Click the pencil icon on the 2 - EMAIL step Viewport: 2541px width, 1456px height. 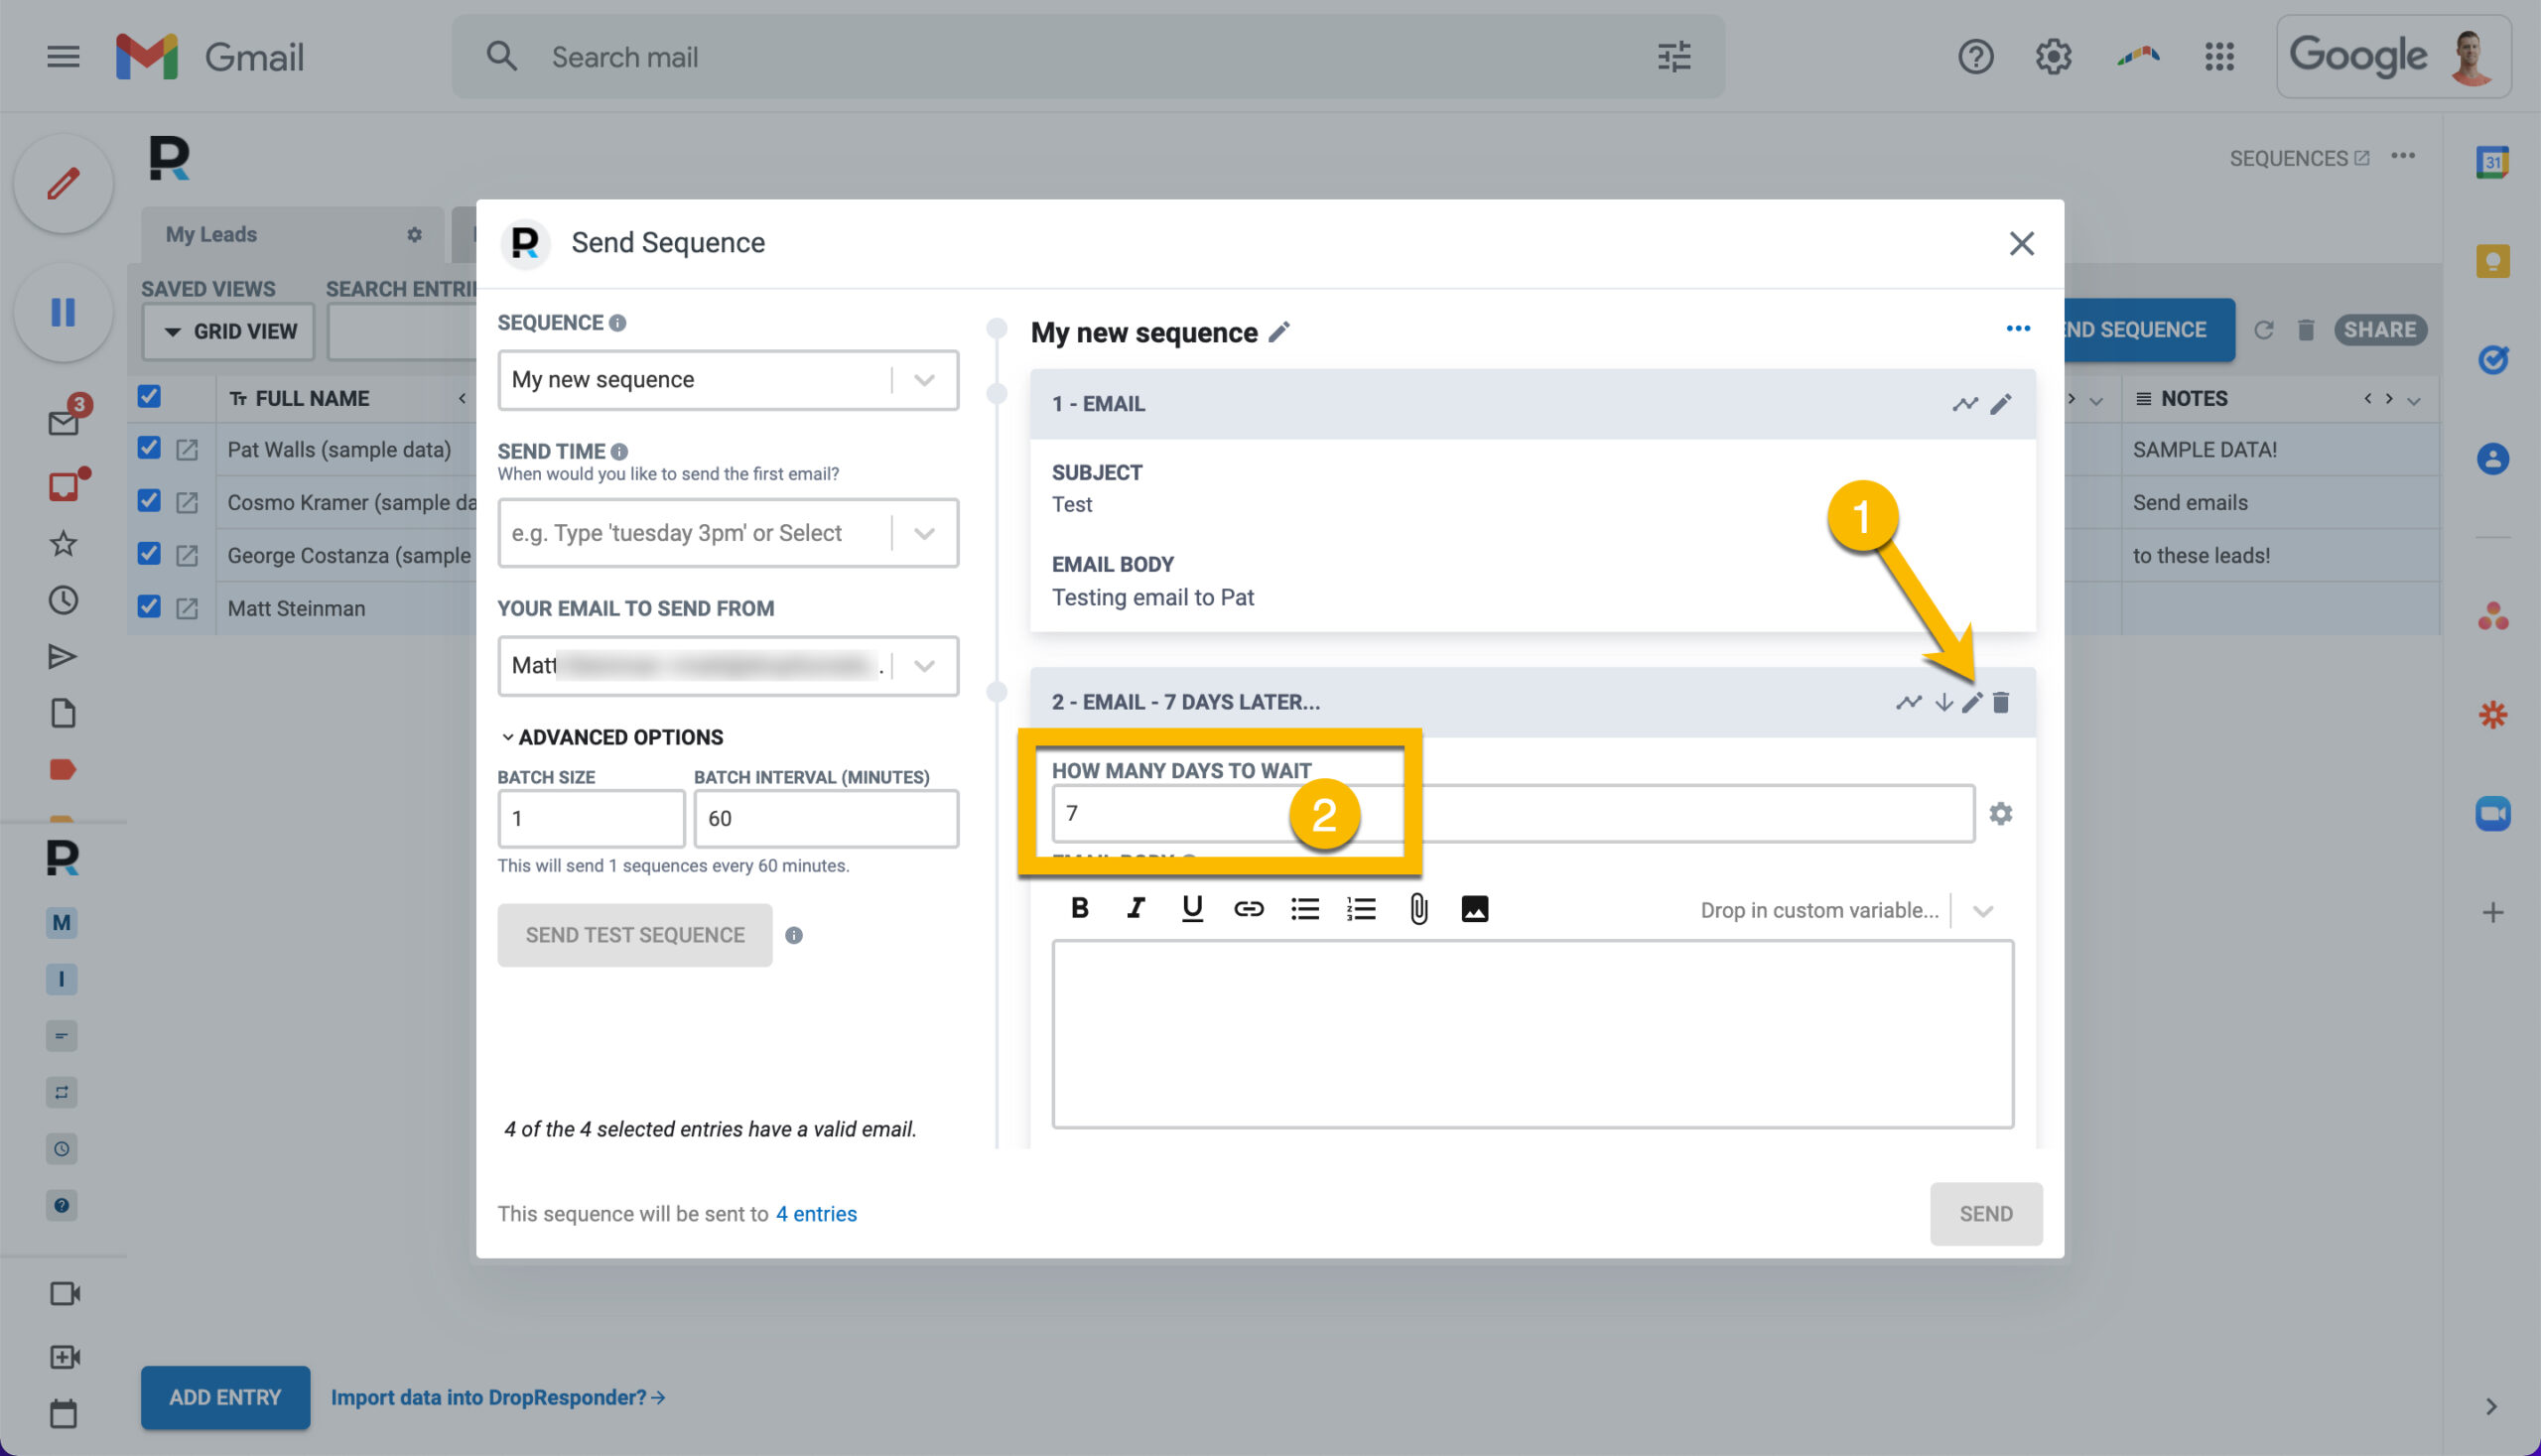(1971, 702)
